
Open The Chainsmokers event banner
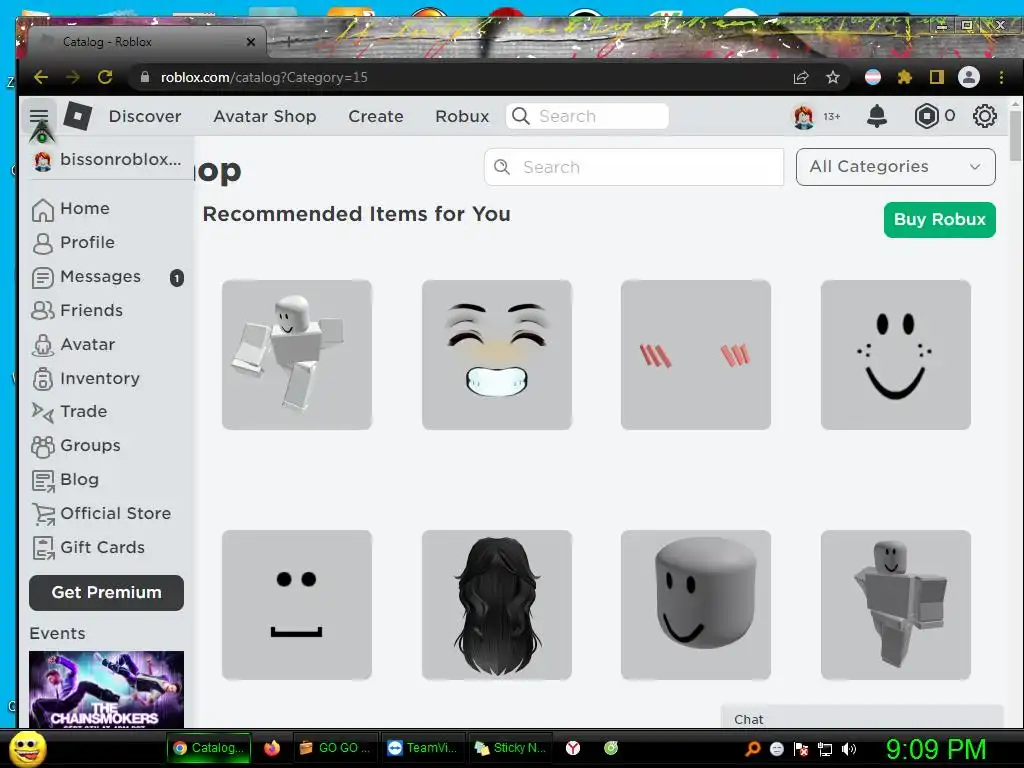(x=106, y=689)
